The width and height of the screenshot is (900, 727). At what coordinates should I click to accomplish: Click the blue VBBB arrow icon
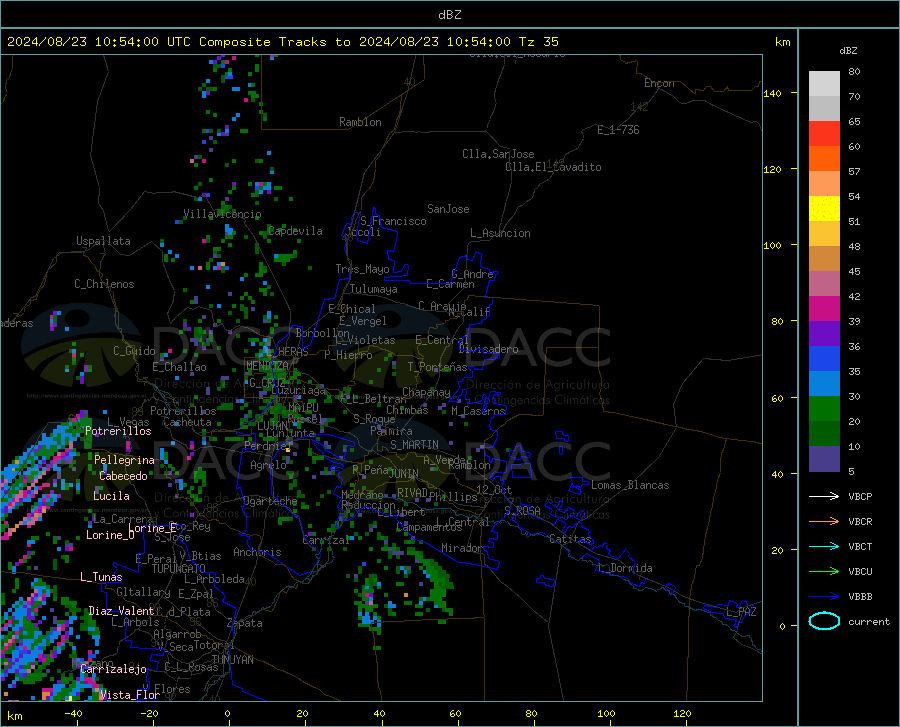824,597
